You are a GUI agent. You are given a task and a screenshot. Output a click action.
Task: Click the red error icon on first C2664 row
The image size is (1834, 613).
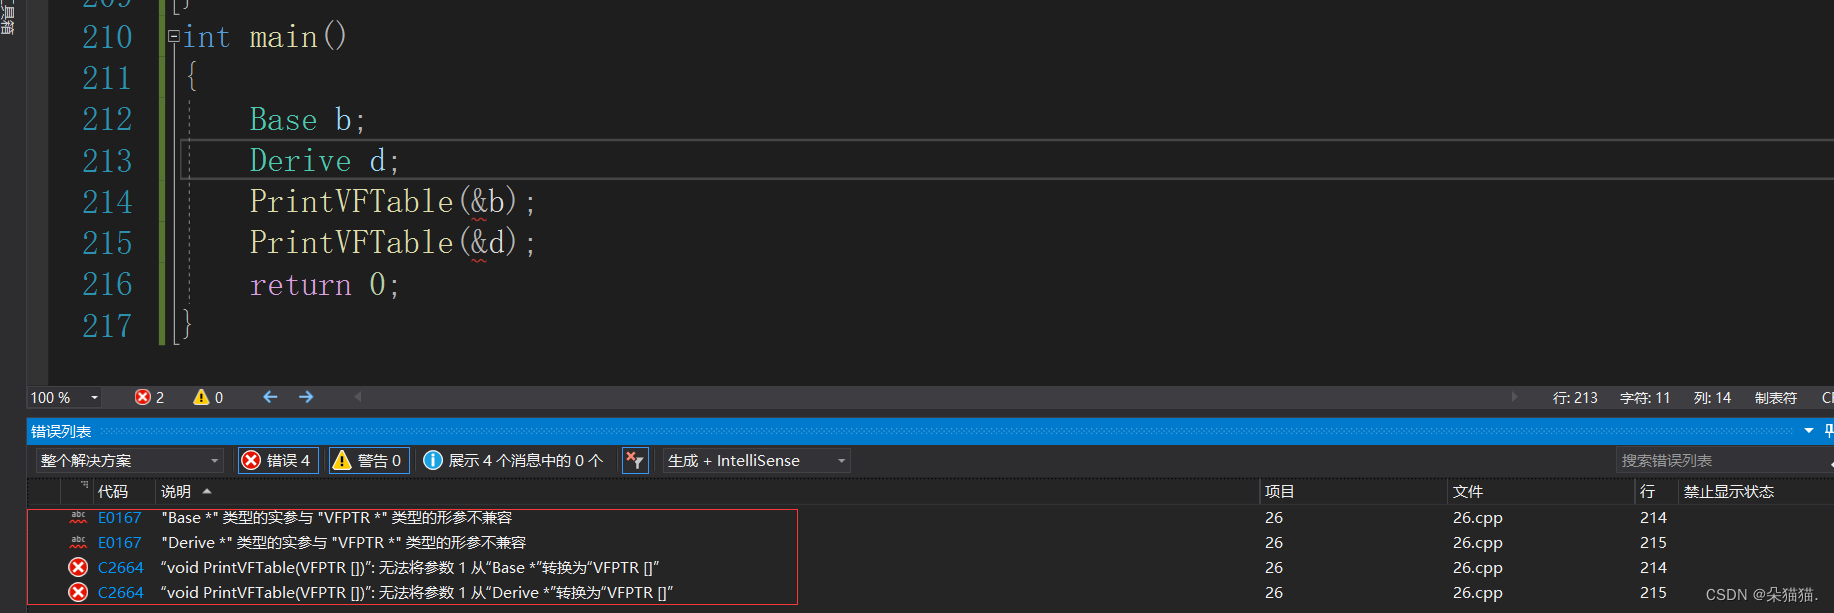pyautogui.click(x=78, y=567)
